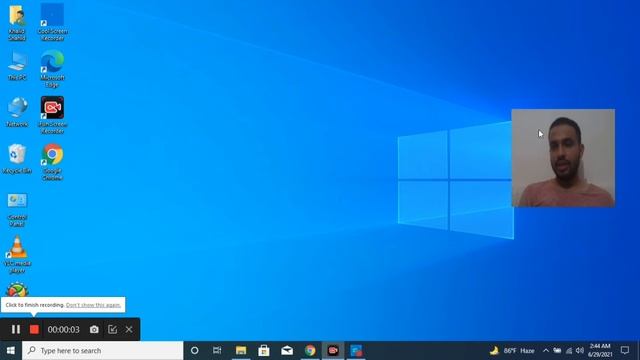Switch to the iFun Screen Recorder taskbar icon
This screenshot has height=360, width=640.
point(333,351)
